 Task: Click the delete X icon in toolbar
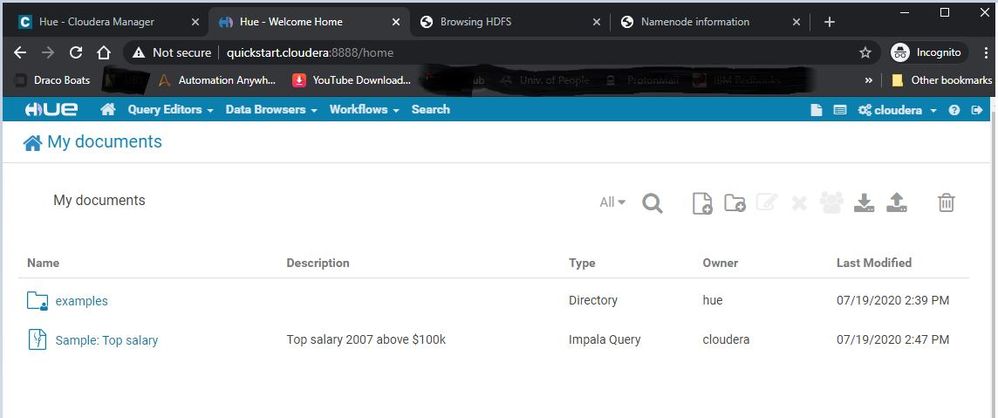(799, 203)
